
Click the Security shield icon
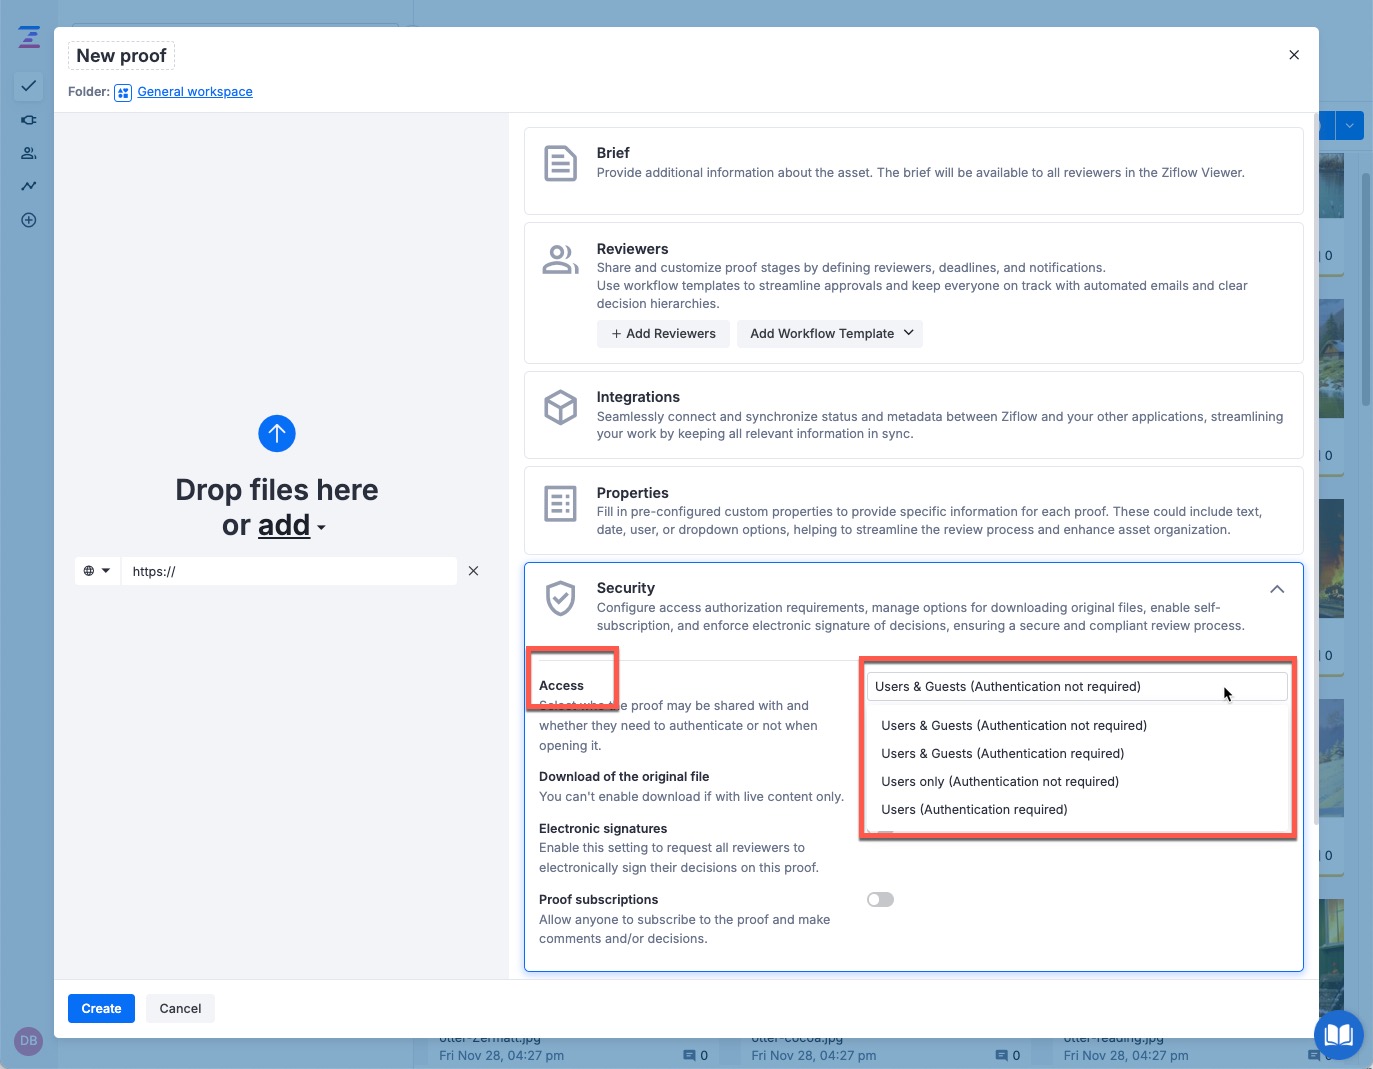(560, 598)
